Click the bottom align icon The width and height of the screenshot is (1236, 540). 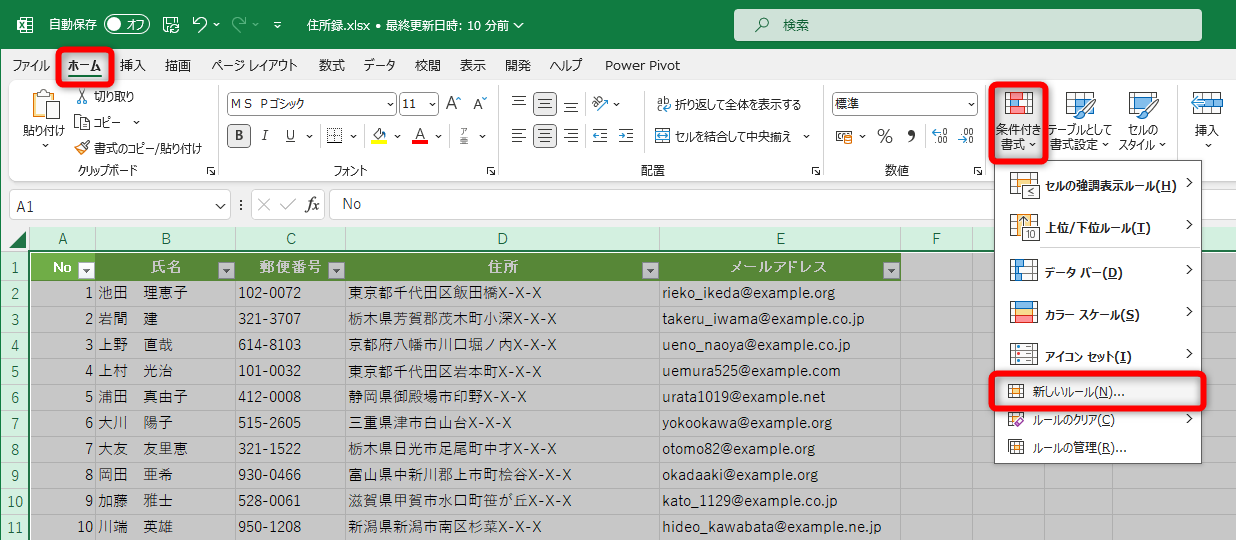(x=570, y=104)
